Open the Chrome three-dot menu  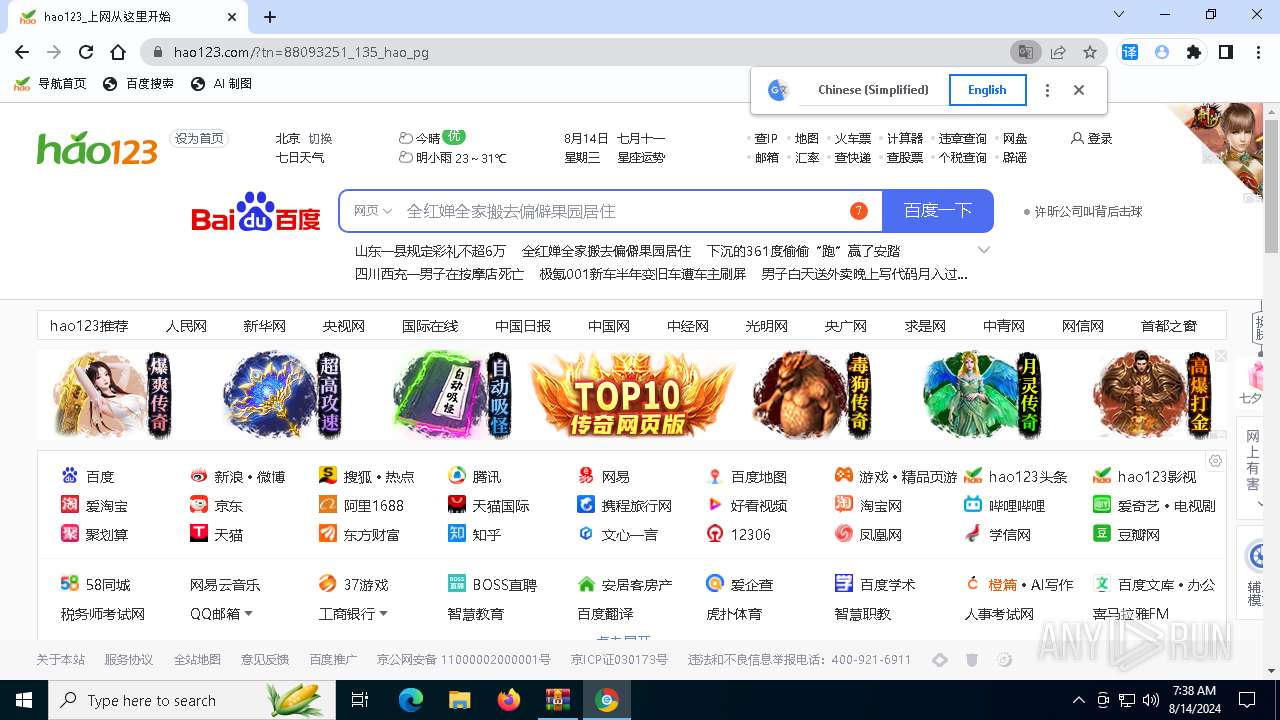coord(1257,52)
